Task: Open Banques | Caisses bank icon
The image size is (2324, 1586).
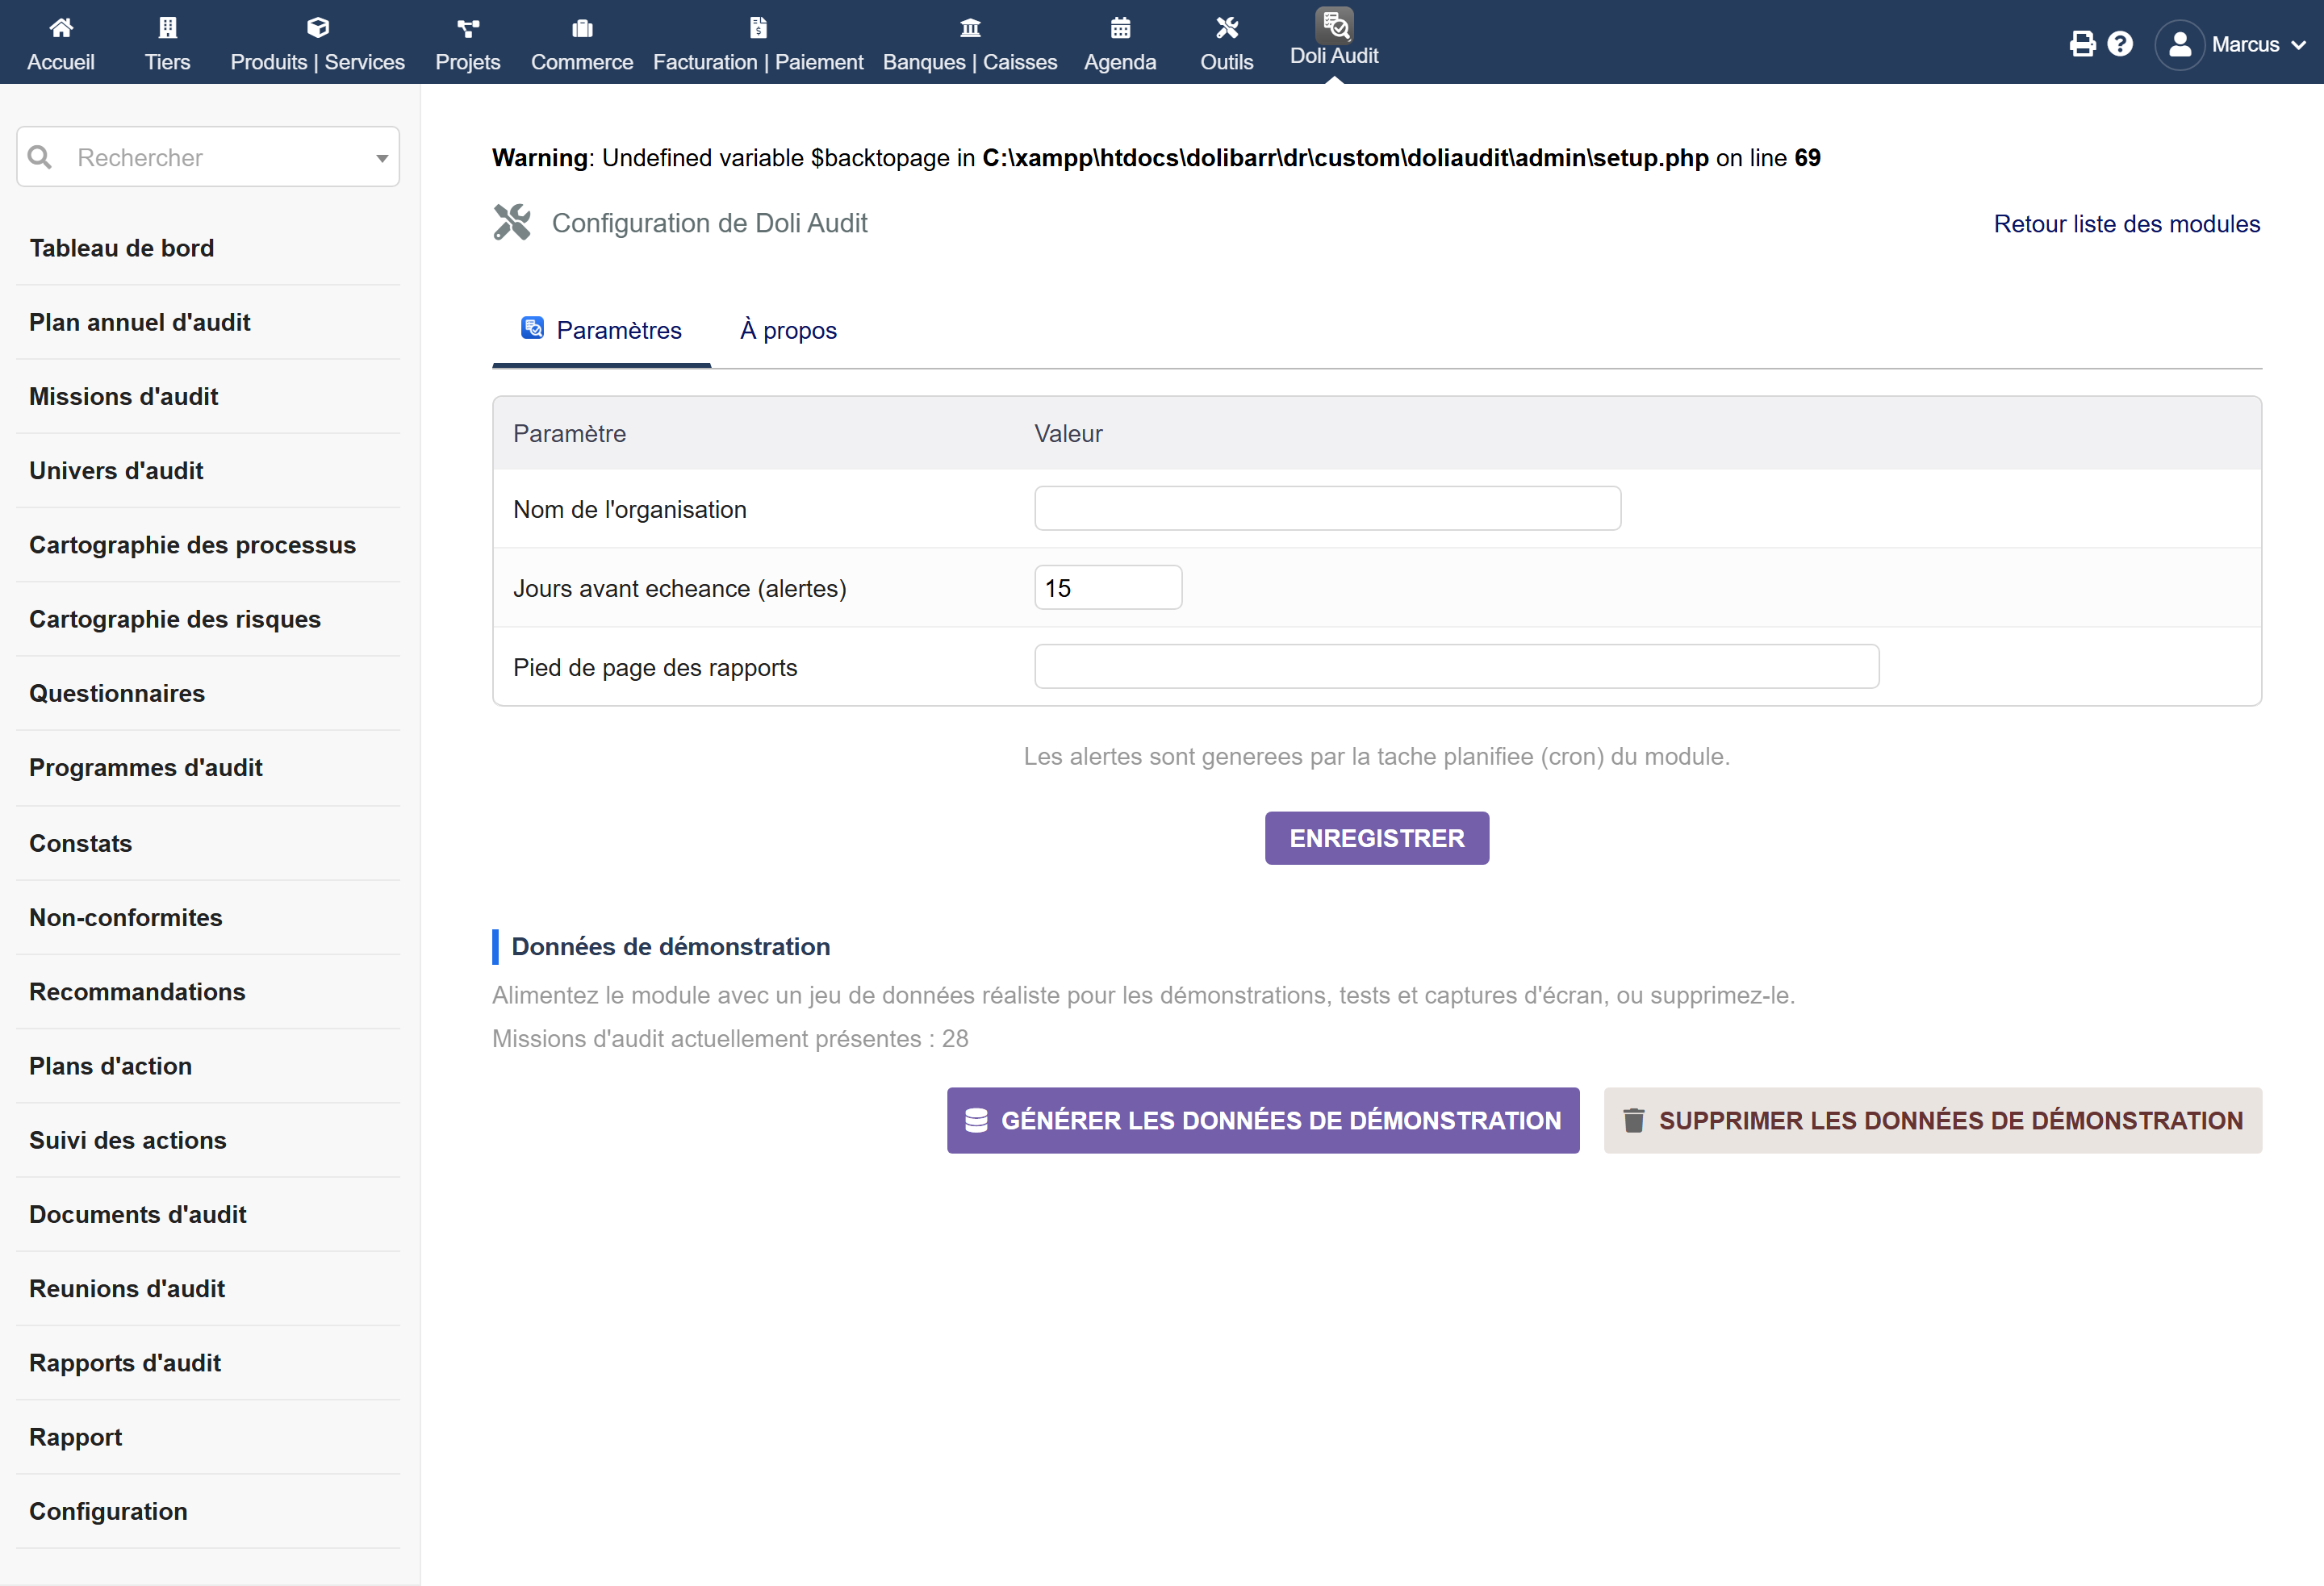Action: [970, 27]
